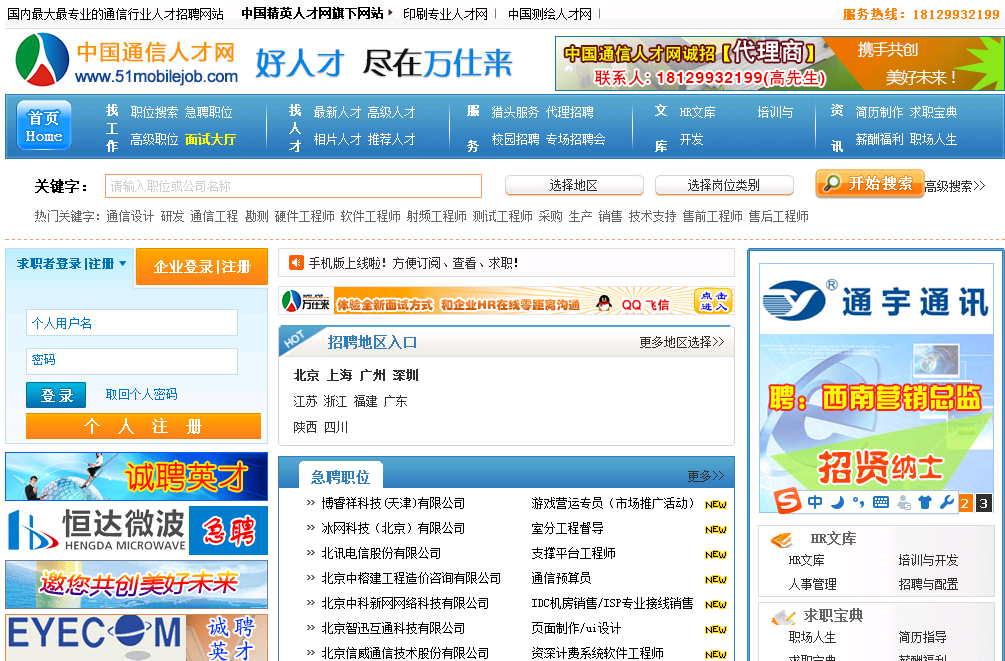This screenshot has height=661, width=1005.
Task: Open job 室分工程督导
Action: point(567,529)
